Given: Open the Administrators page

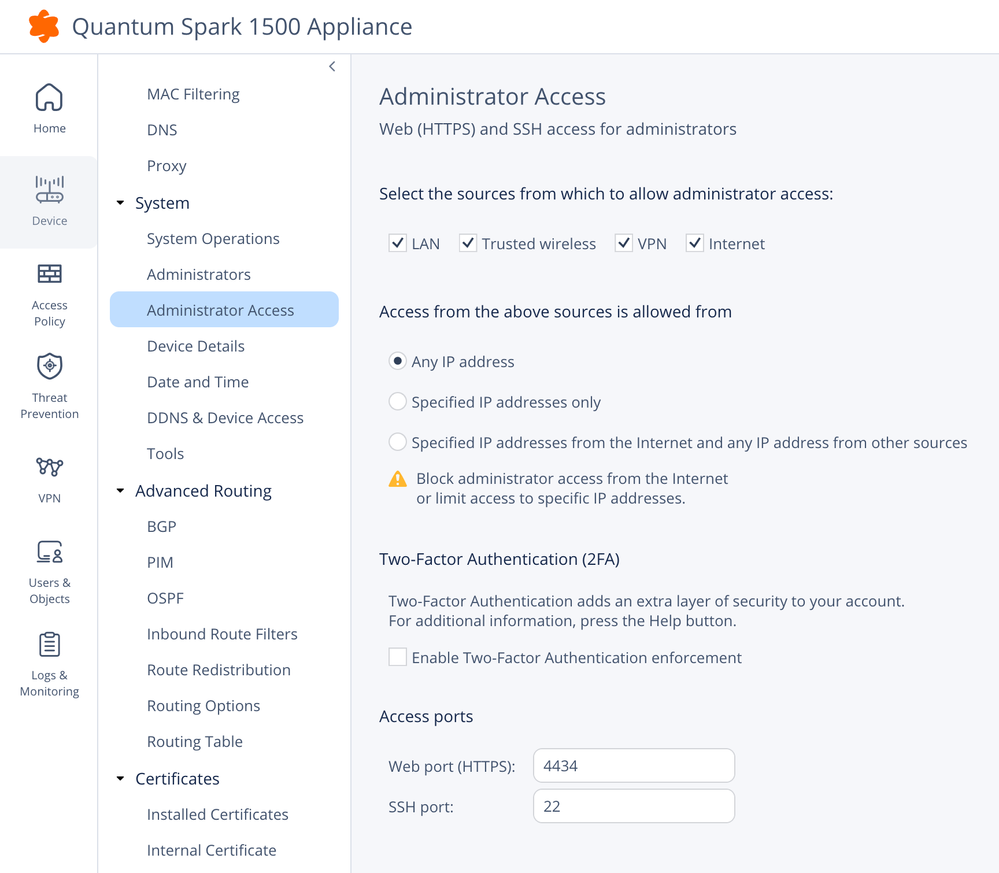Looking at the screenshot, I should pos(199,275).
